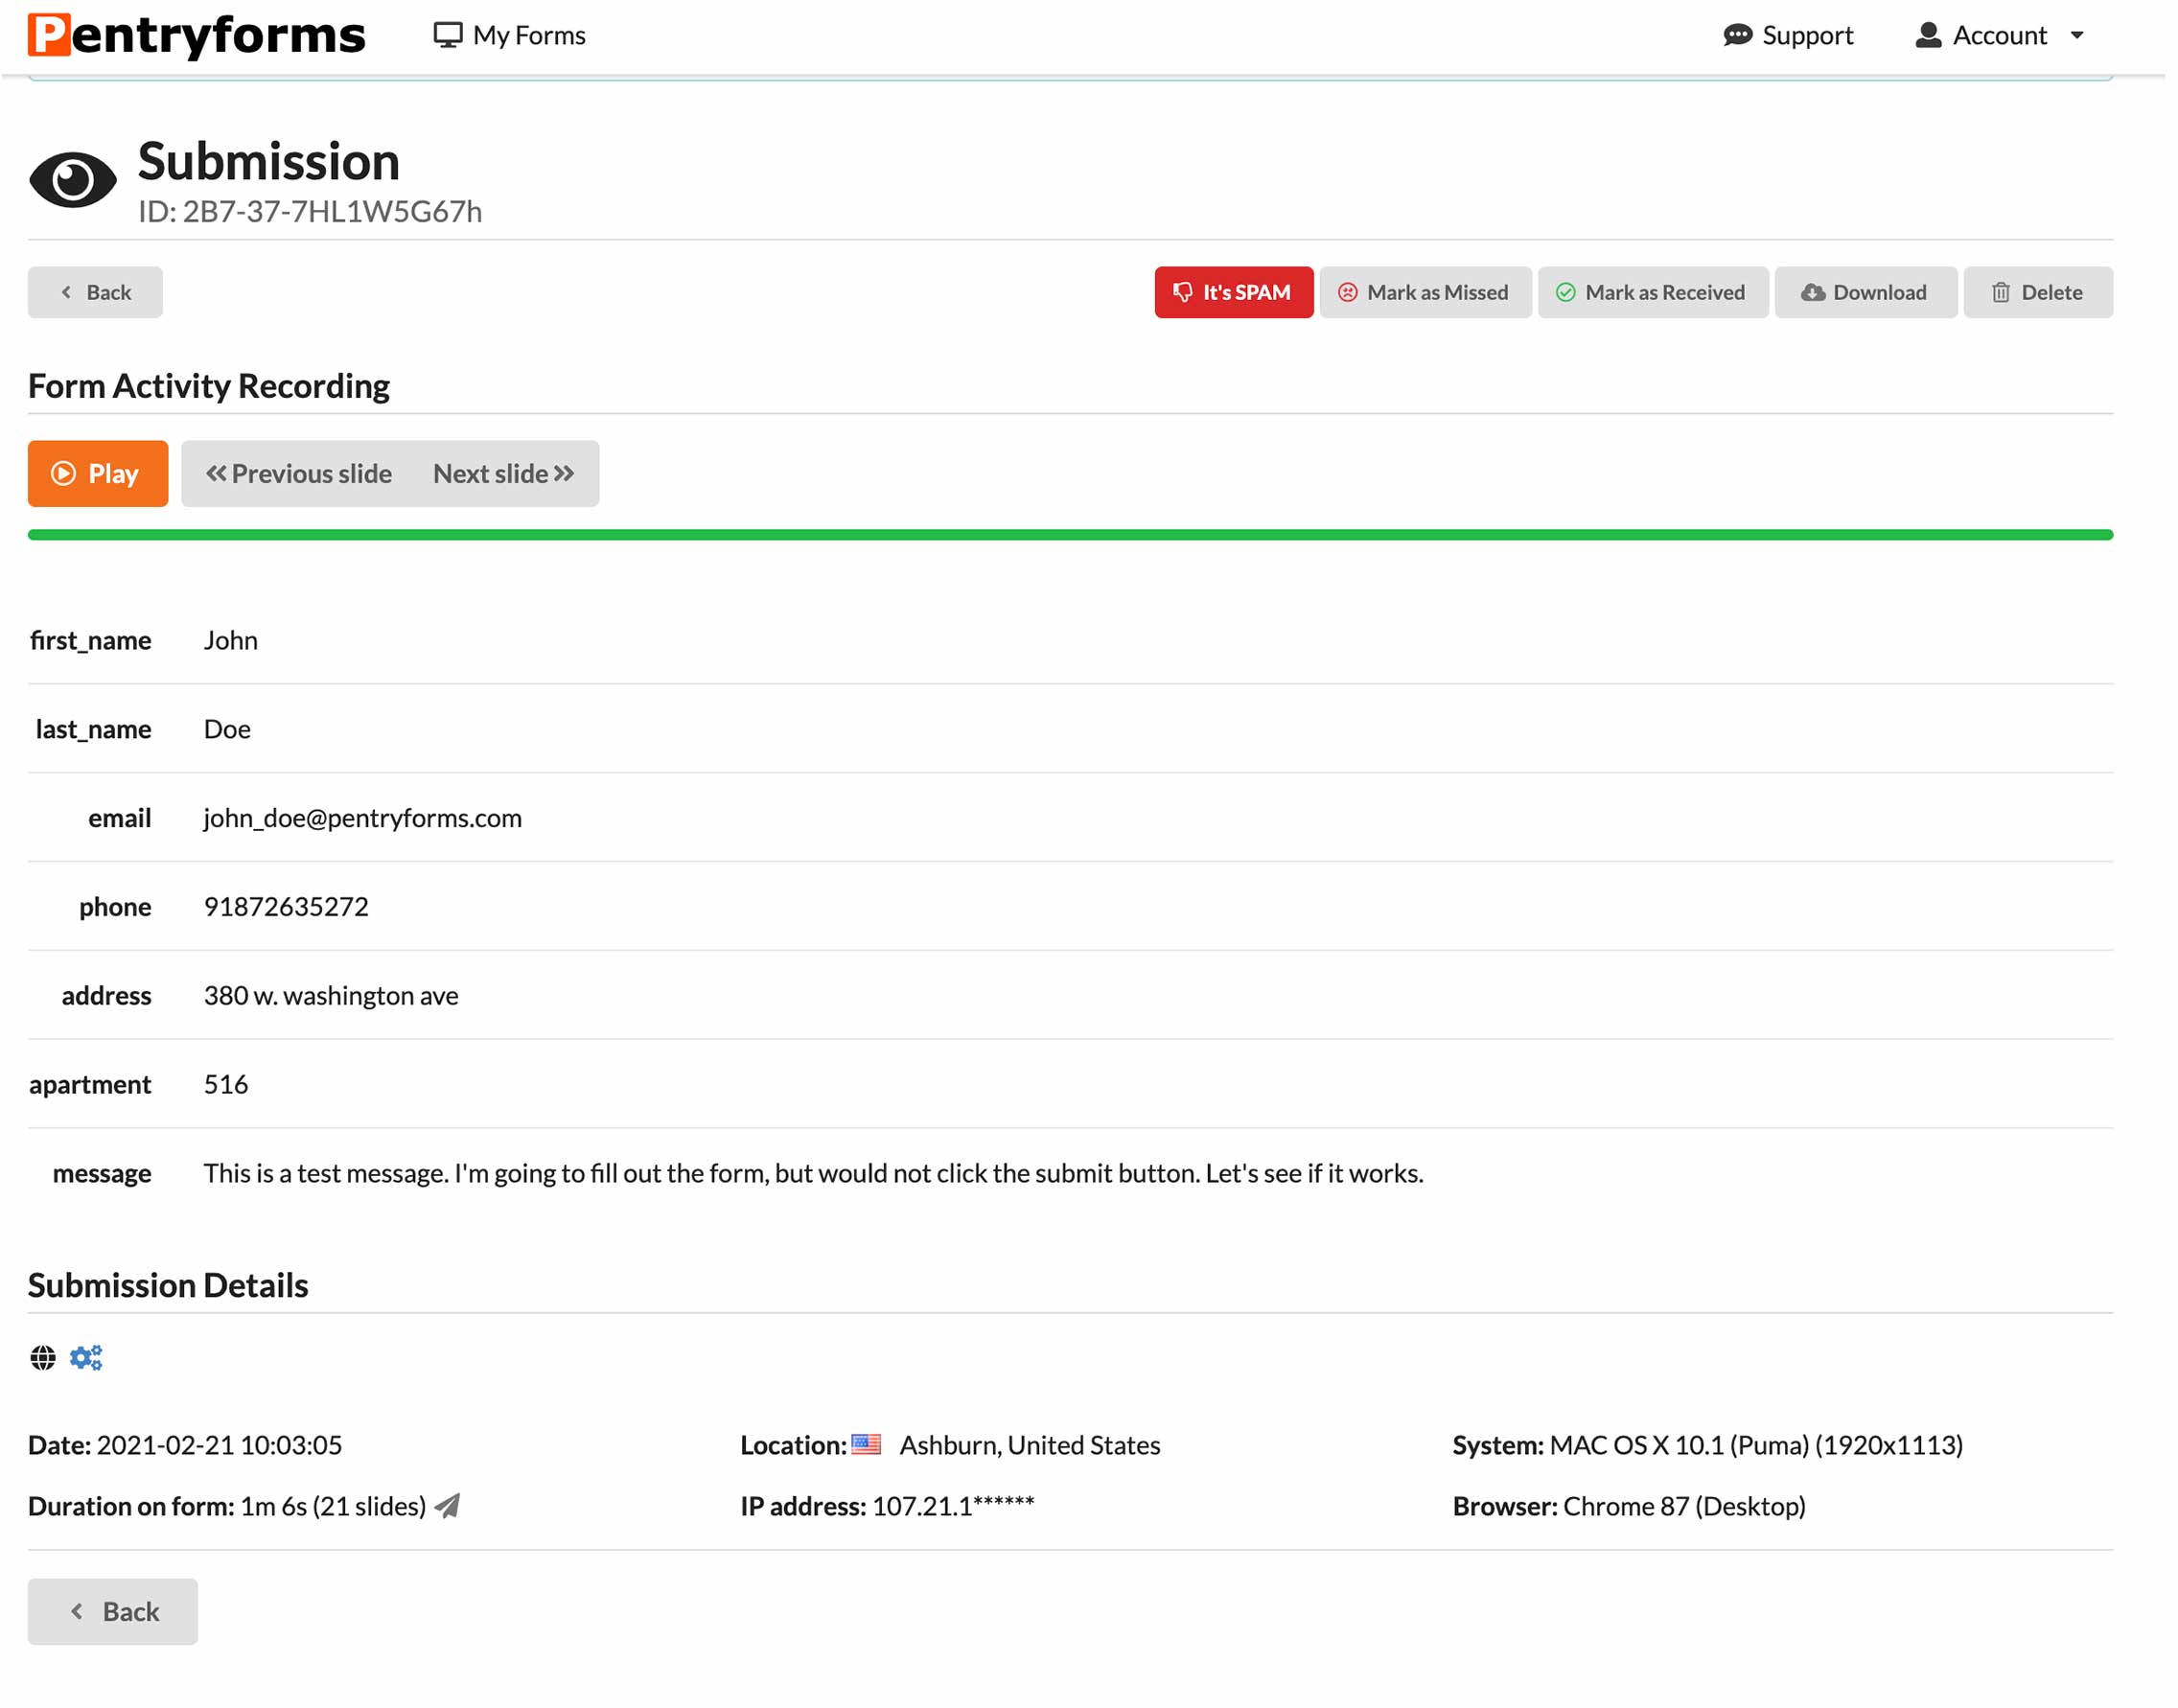
Task: Mark submission as Missed
Action: (1425, 293)
